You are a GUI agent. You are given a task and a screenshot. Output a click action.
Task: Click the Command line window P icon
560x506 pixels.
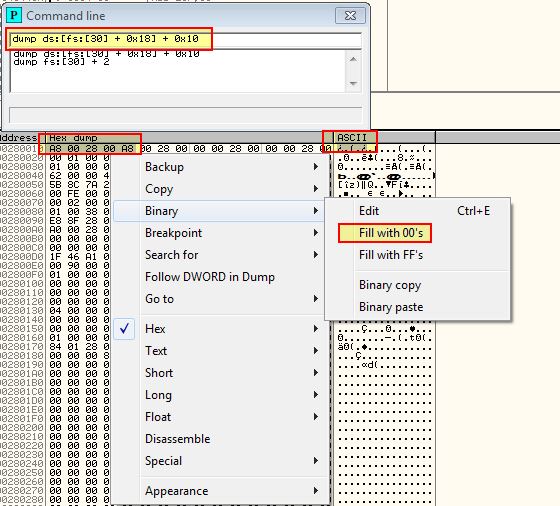[14, 15]
